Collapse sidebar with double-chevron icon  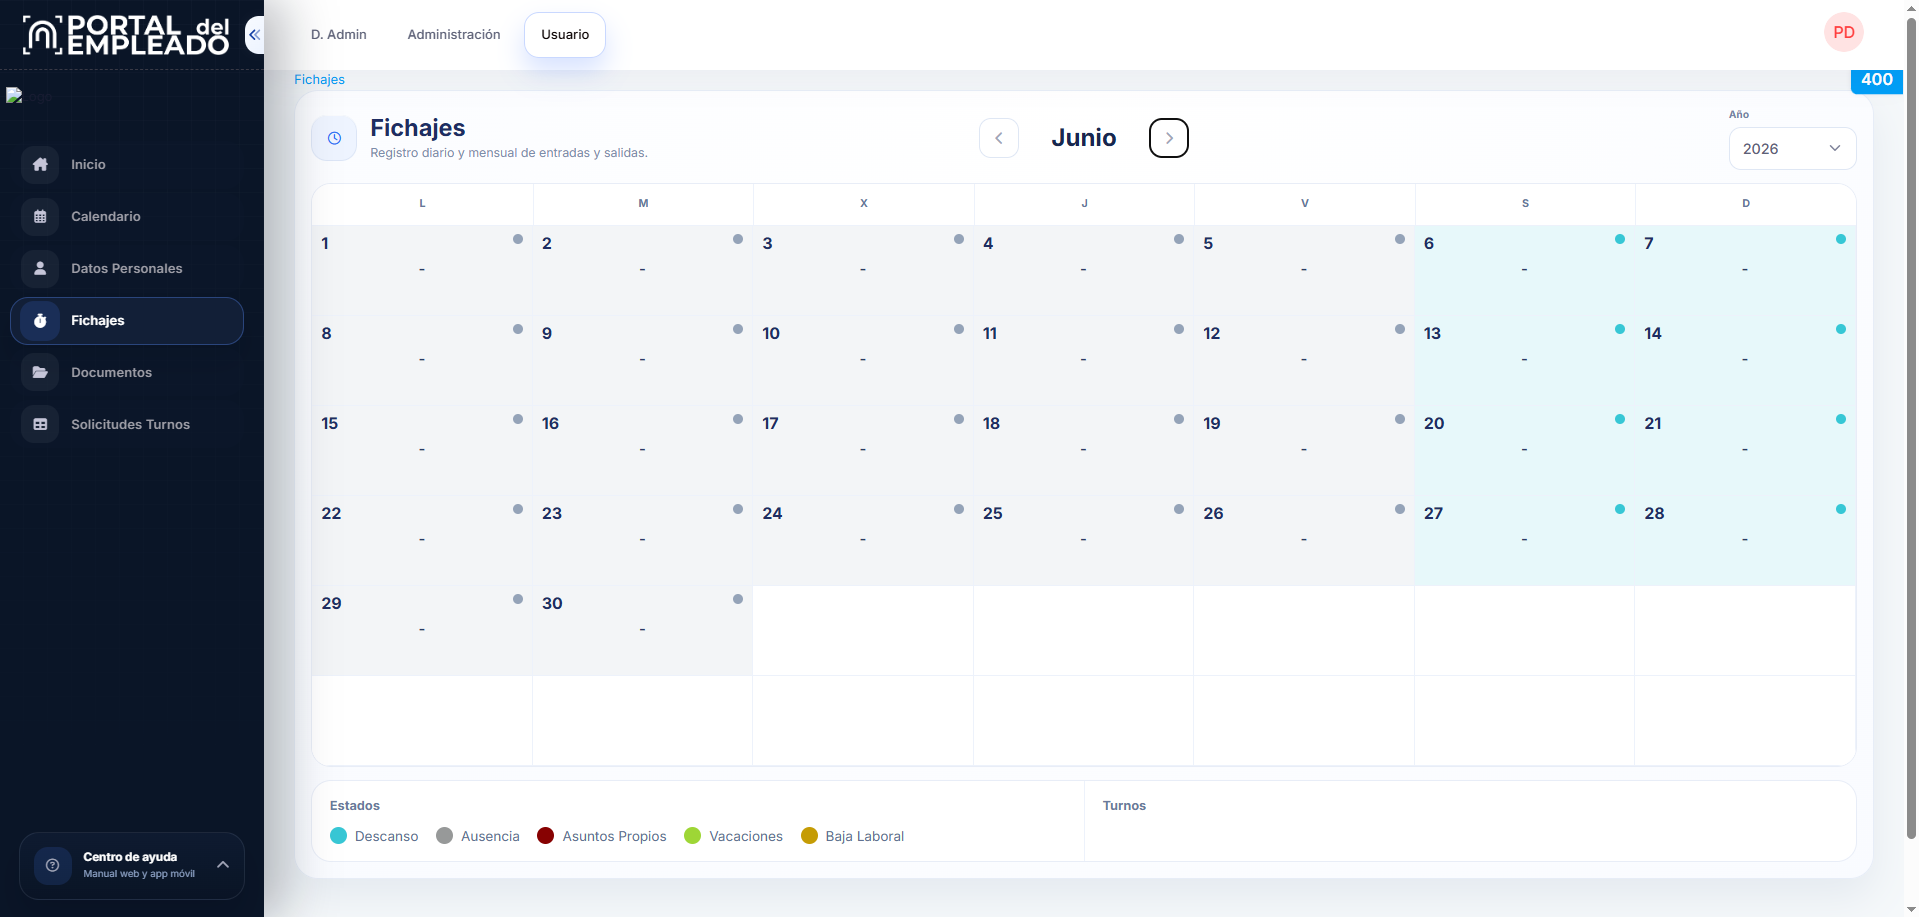(x=255, y=35)
